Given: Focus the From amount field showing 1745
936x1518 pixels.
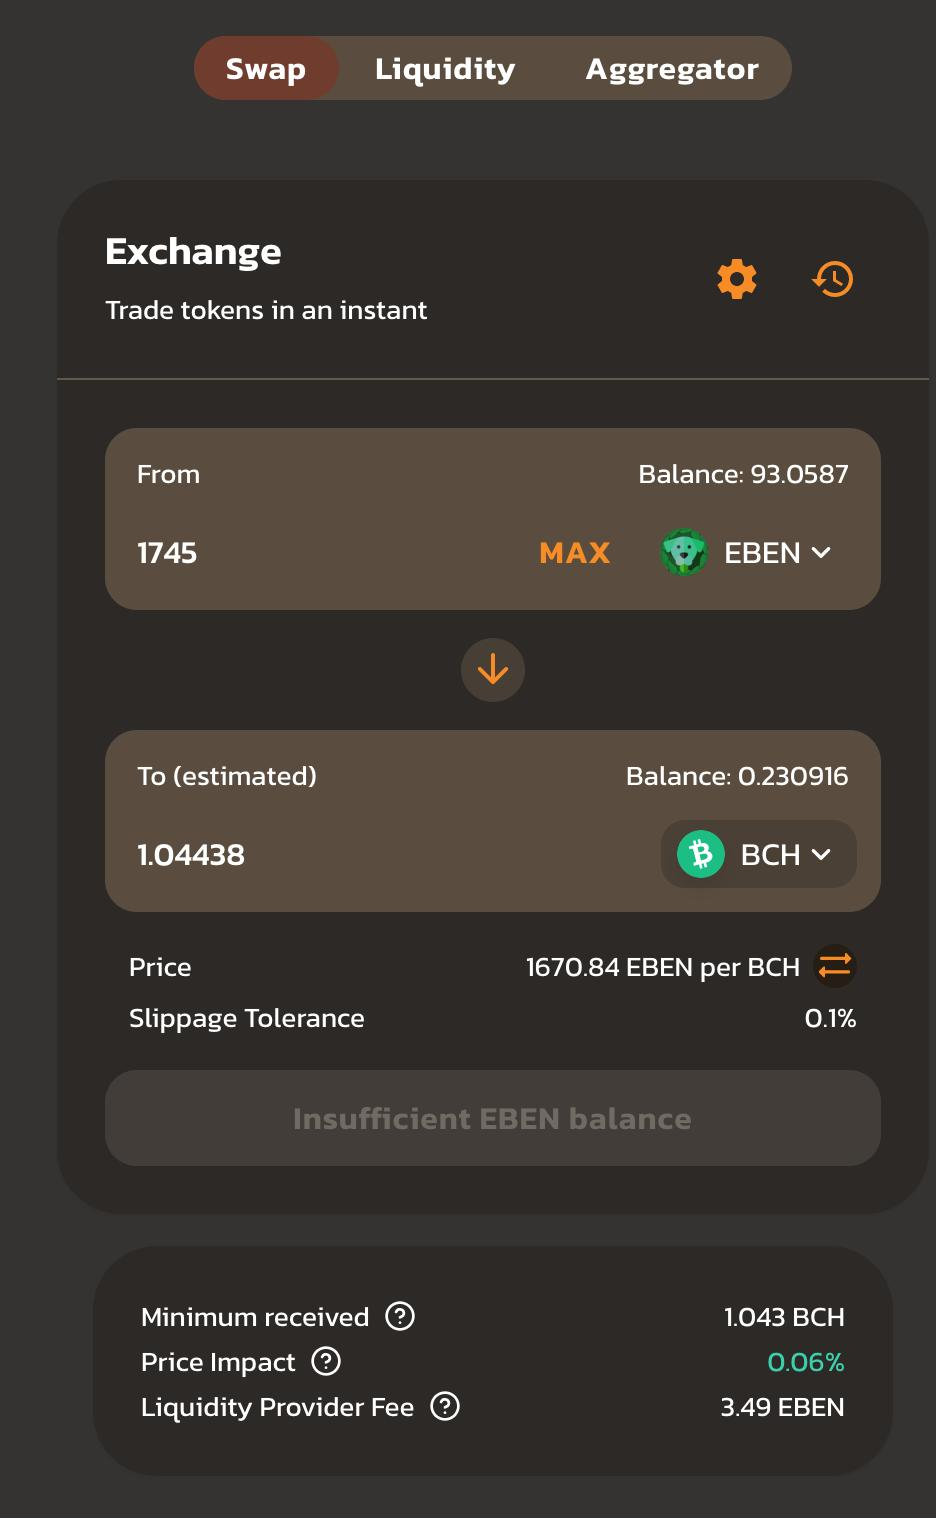Looking at the screenshot, I should (320, 552).
